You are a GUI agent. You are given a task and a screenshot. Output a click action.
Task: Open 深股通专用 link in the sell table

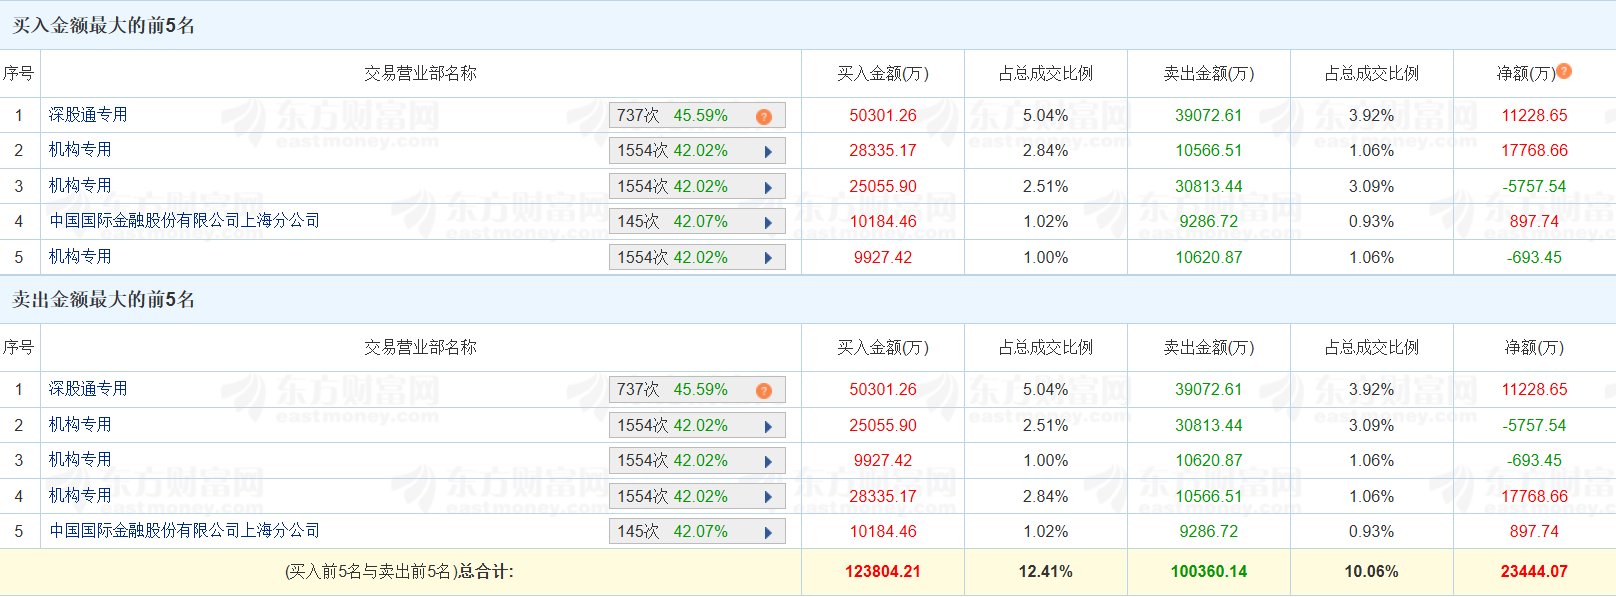88,389
